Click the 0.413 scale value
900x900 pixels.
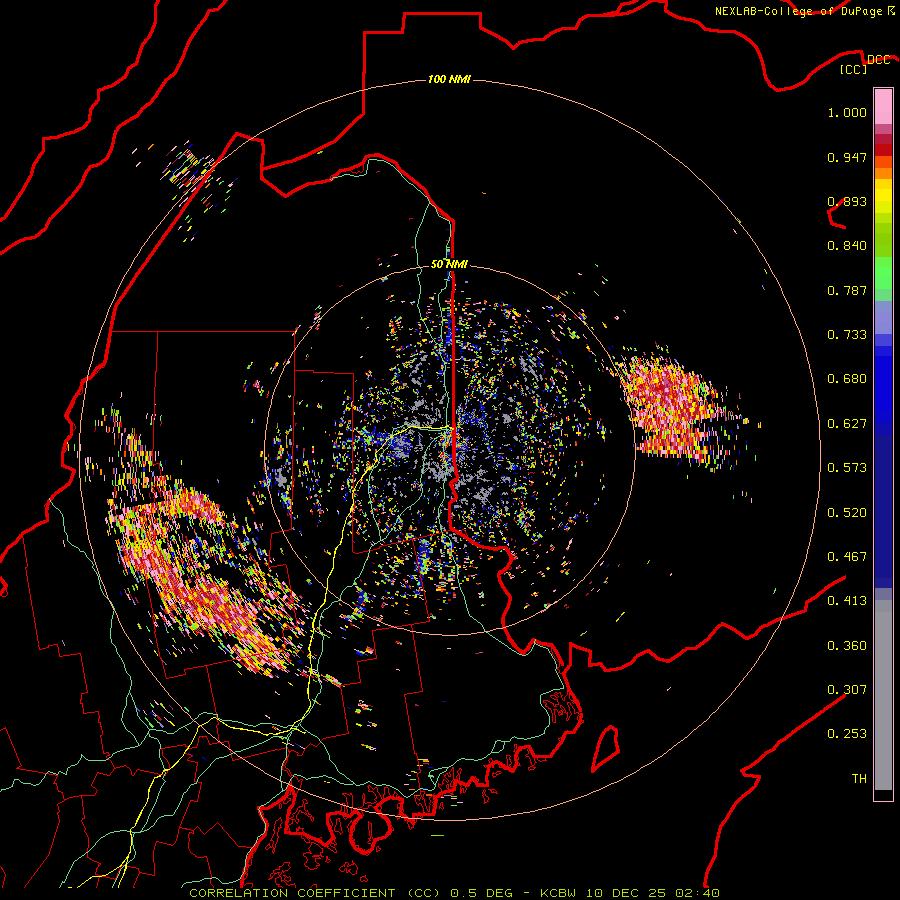[x=847, y=601]
